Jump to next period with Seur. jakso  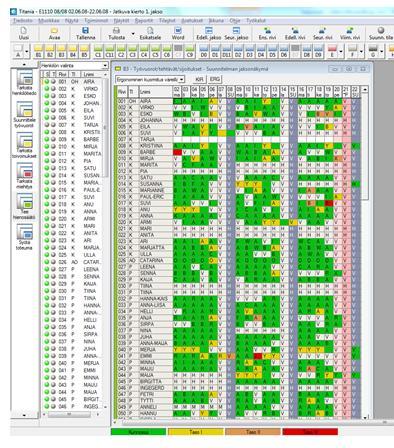tap(236, 33)
